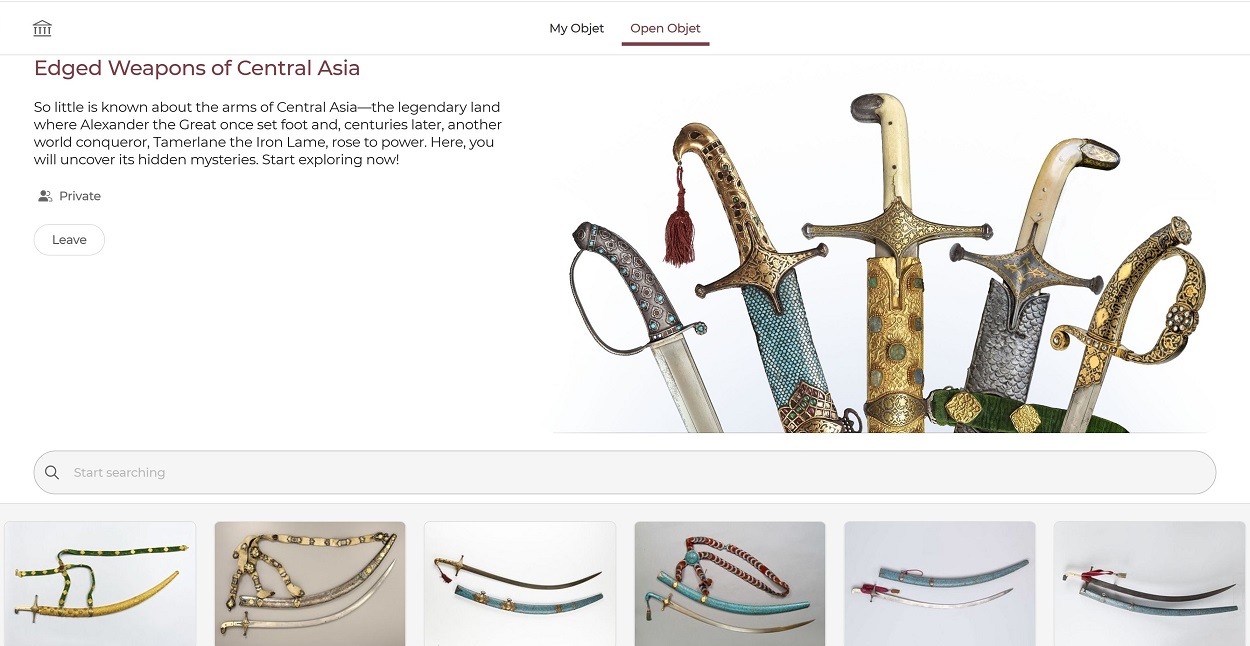Click the Edged Weapons of Central Asia title
1250x646 pixels.
coord(197,68)
